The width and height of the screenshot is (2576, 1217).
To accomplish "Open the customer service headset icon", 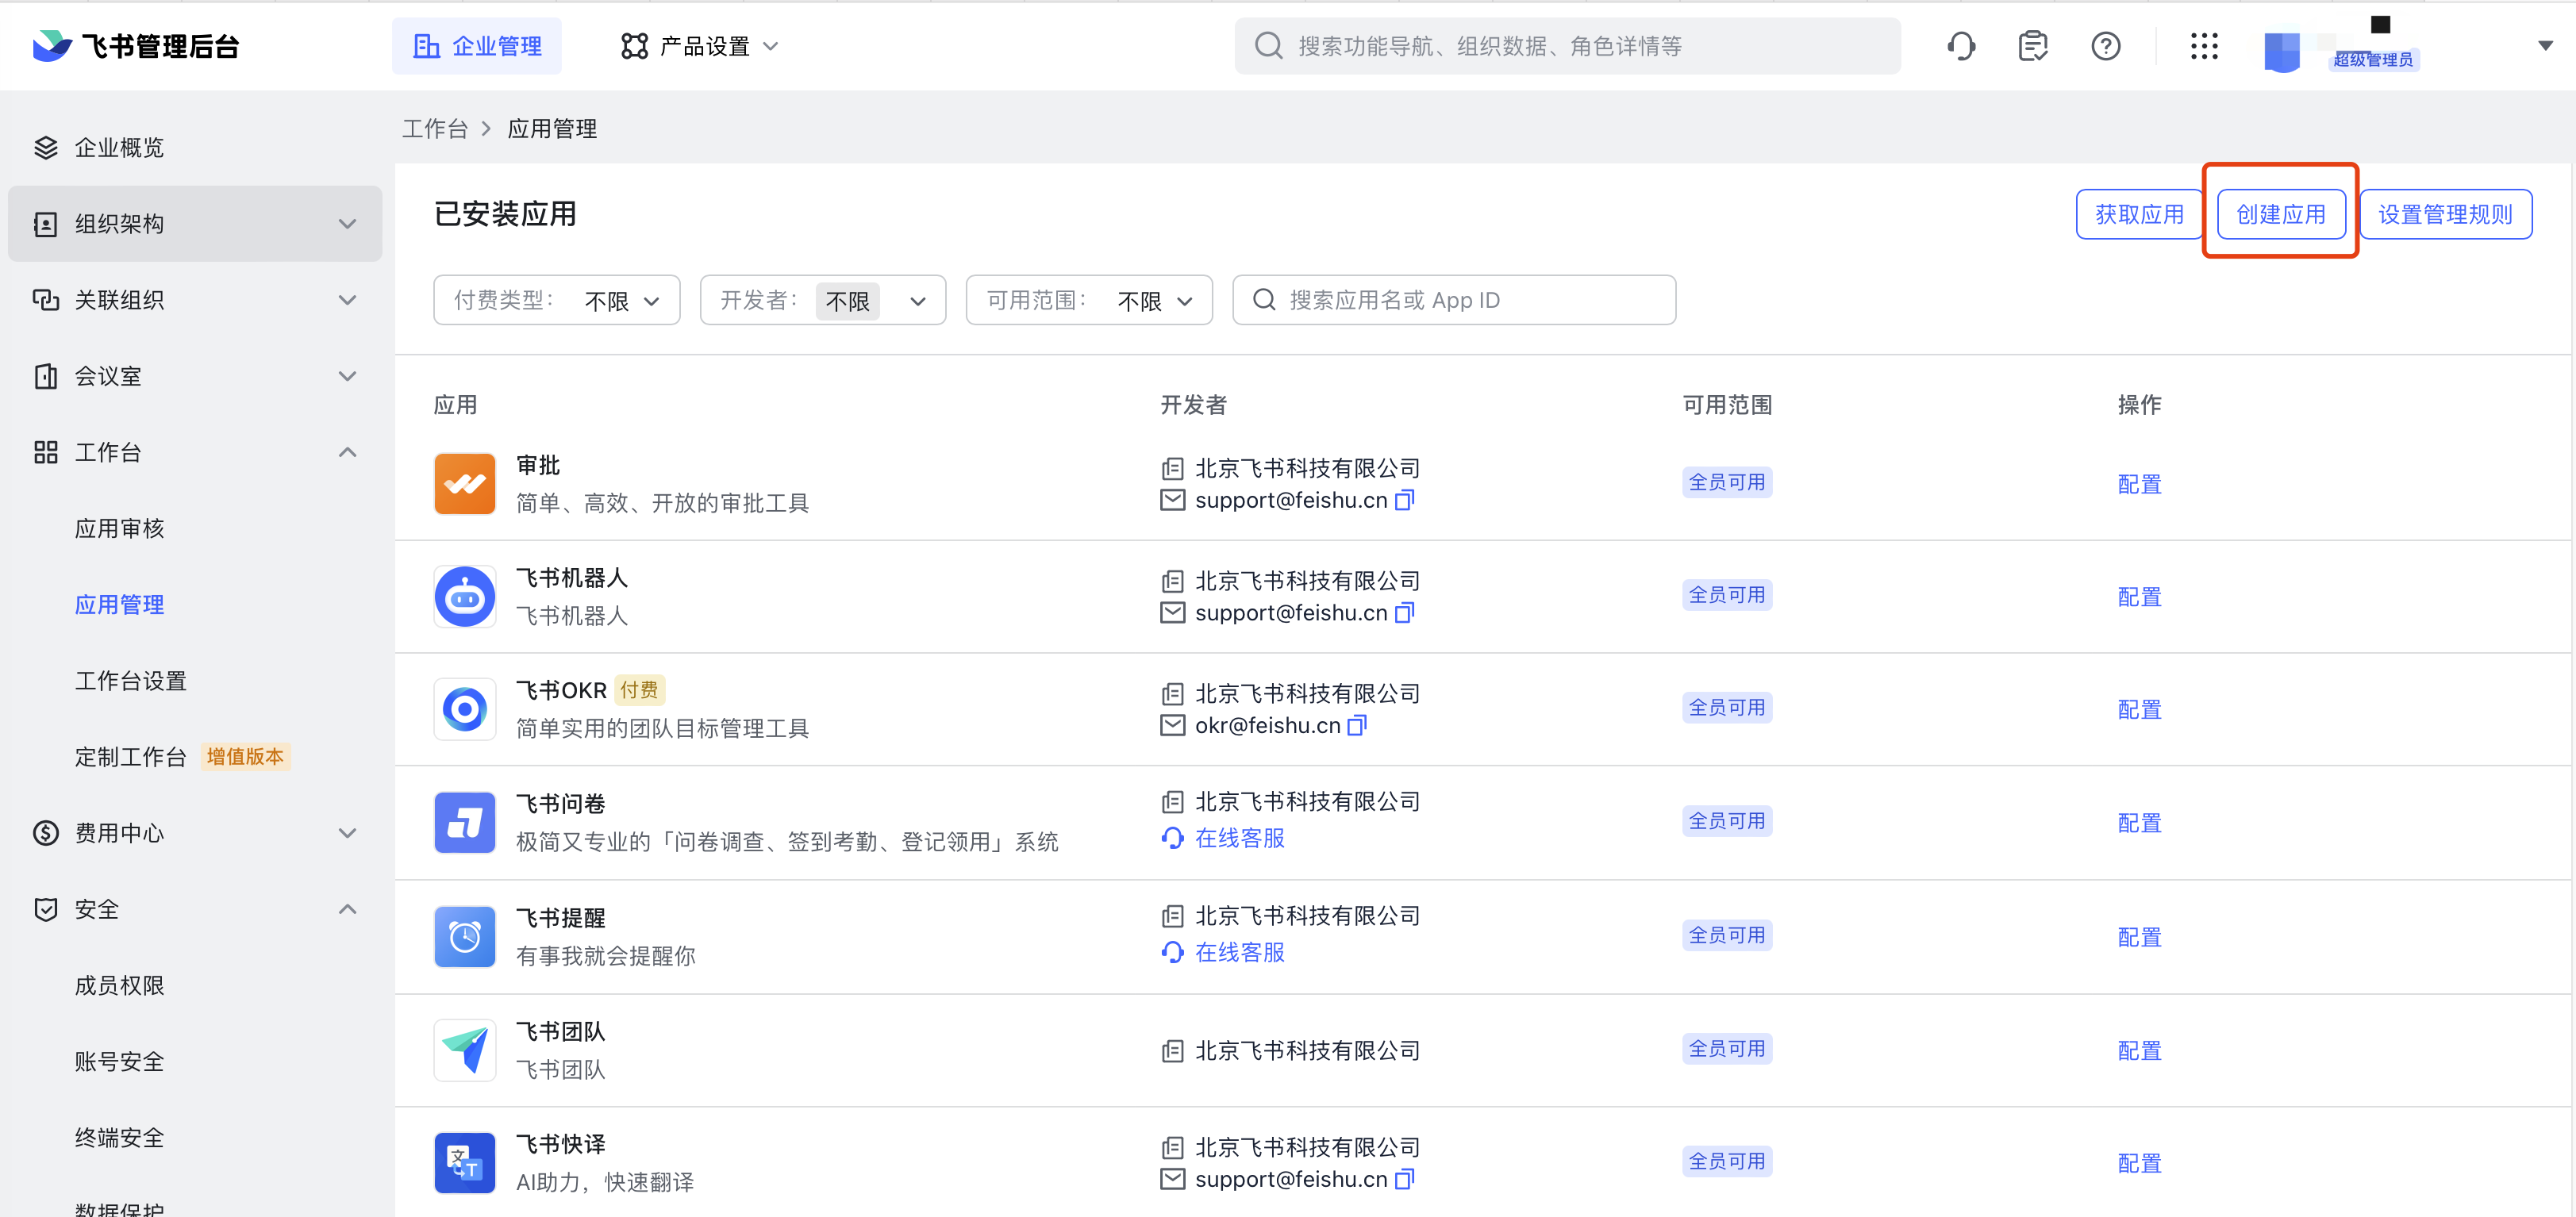I will (x=1961, y=46).
